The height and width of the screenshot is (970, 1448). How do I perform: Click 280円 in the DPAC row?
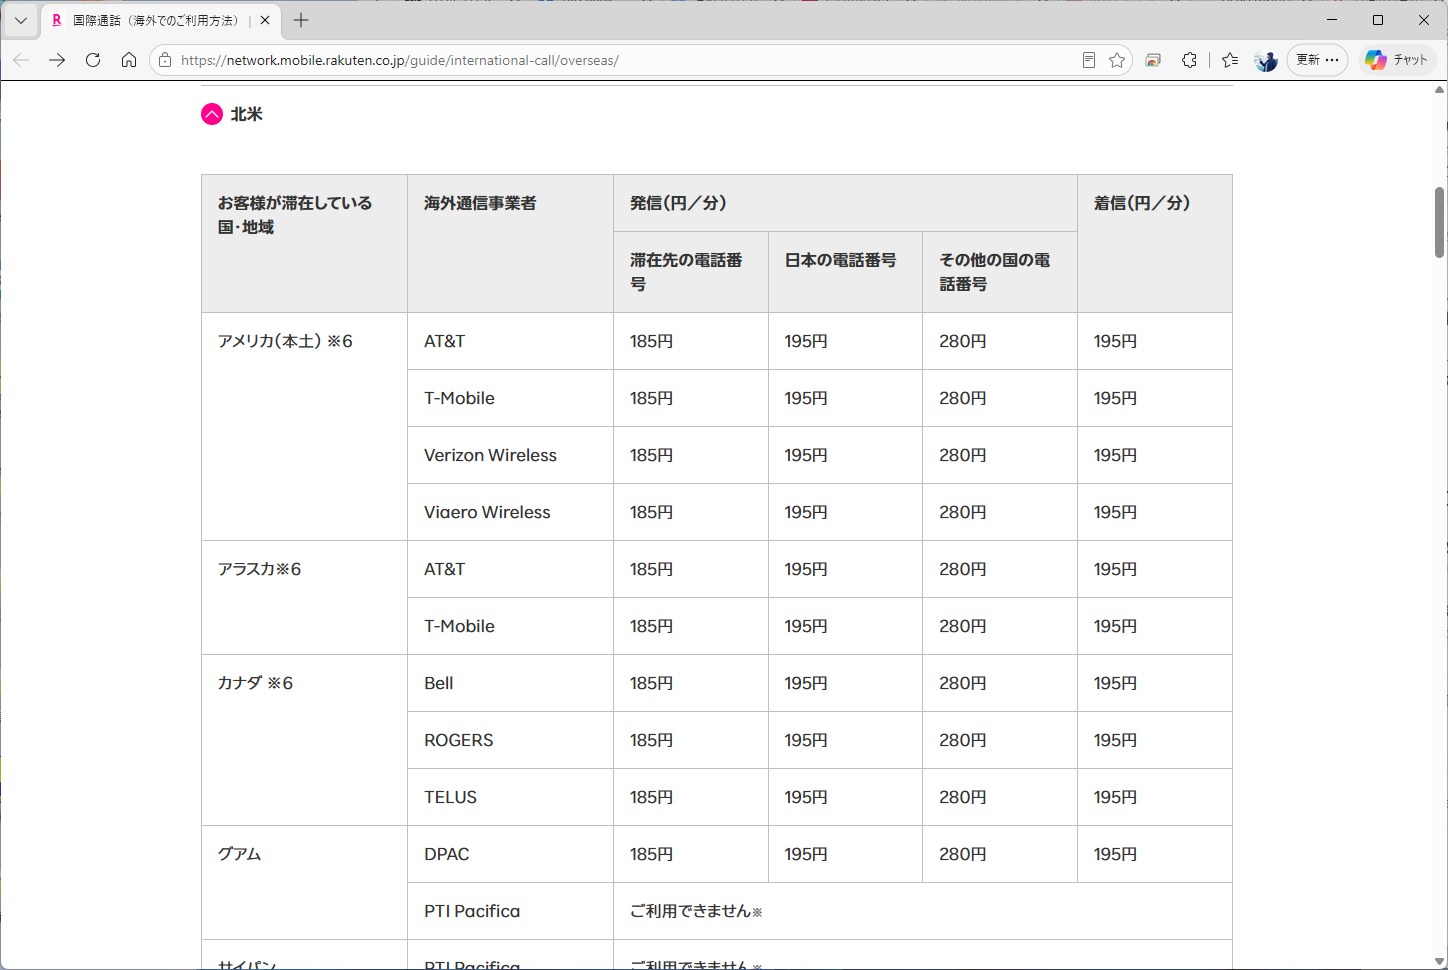pos(962,854)
